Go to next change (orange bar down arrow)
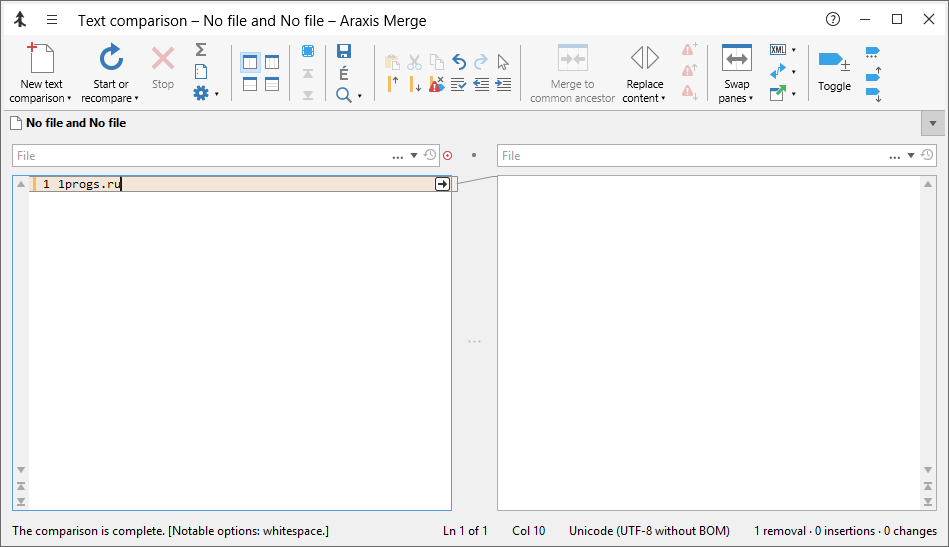This screenshot has height=547, width=949. 415,84
